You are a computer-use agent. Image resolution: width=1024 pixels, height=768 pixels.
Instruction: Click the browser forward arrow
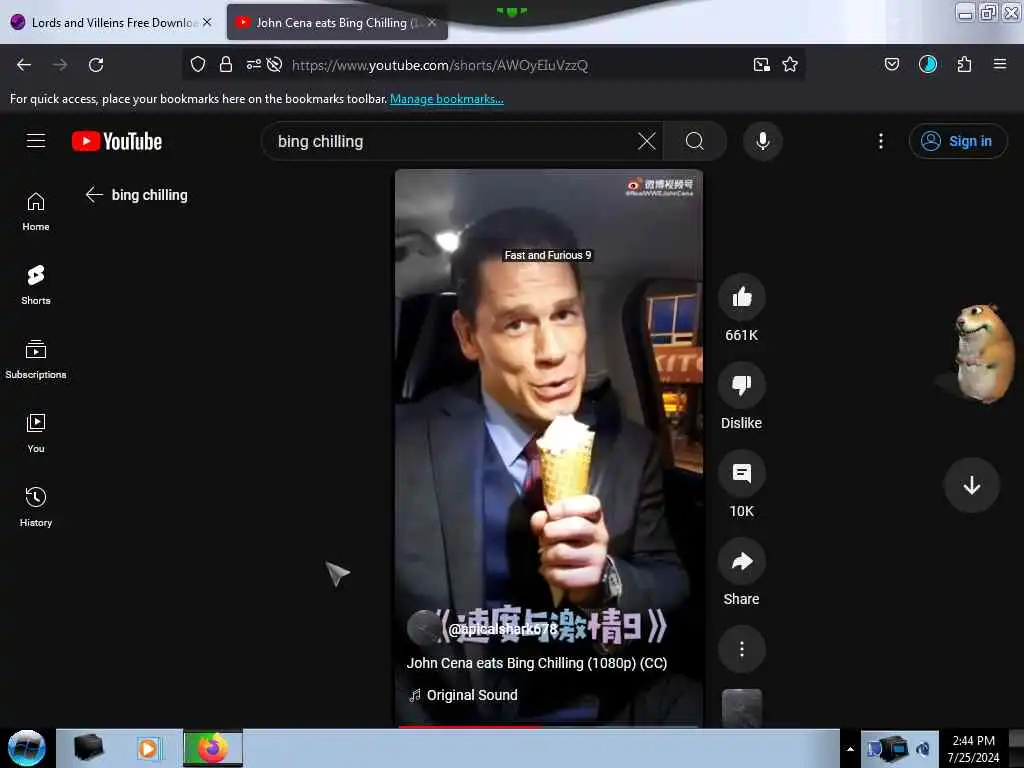pyautogui.click(x=60, y=65)
